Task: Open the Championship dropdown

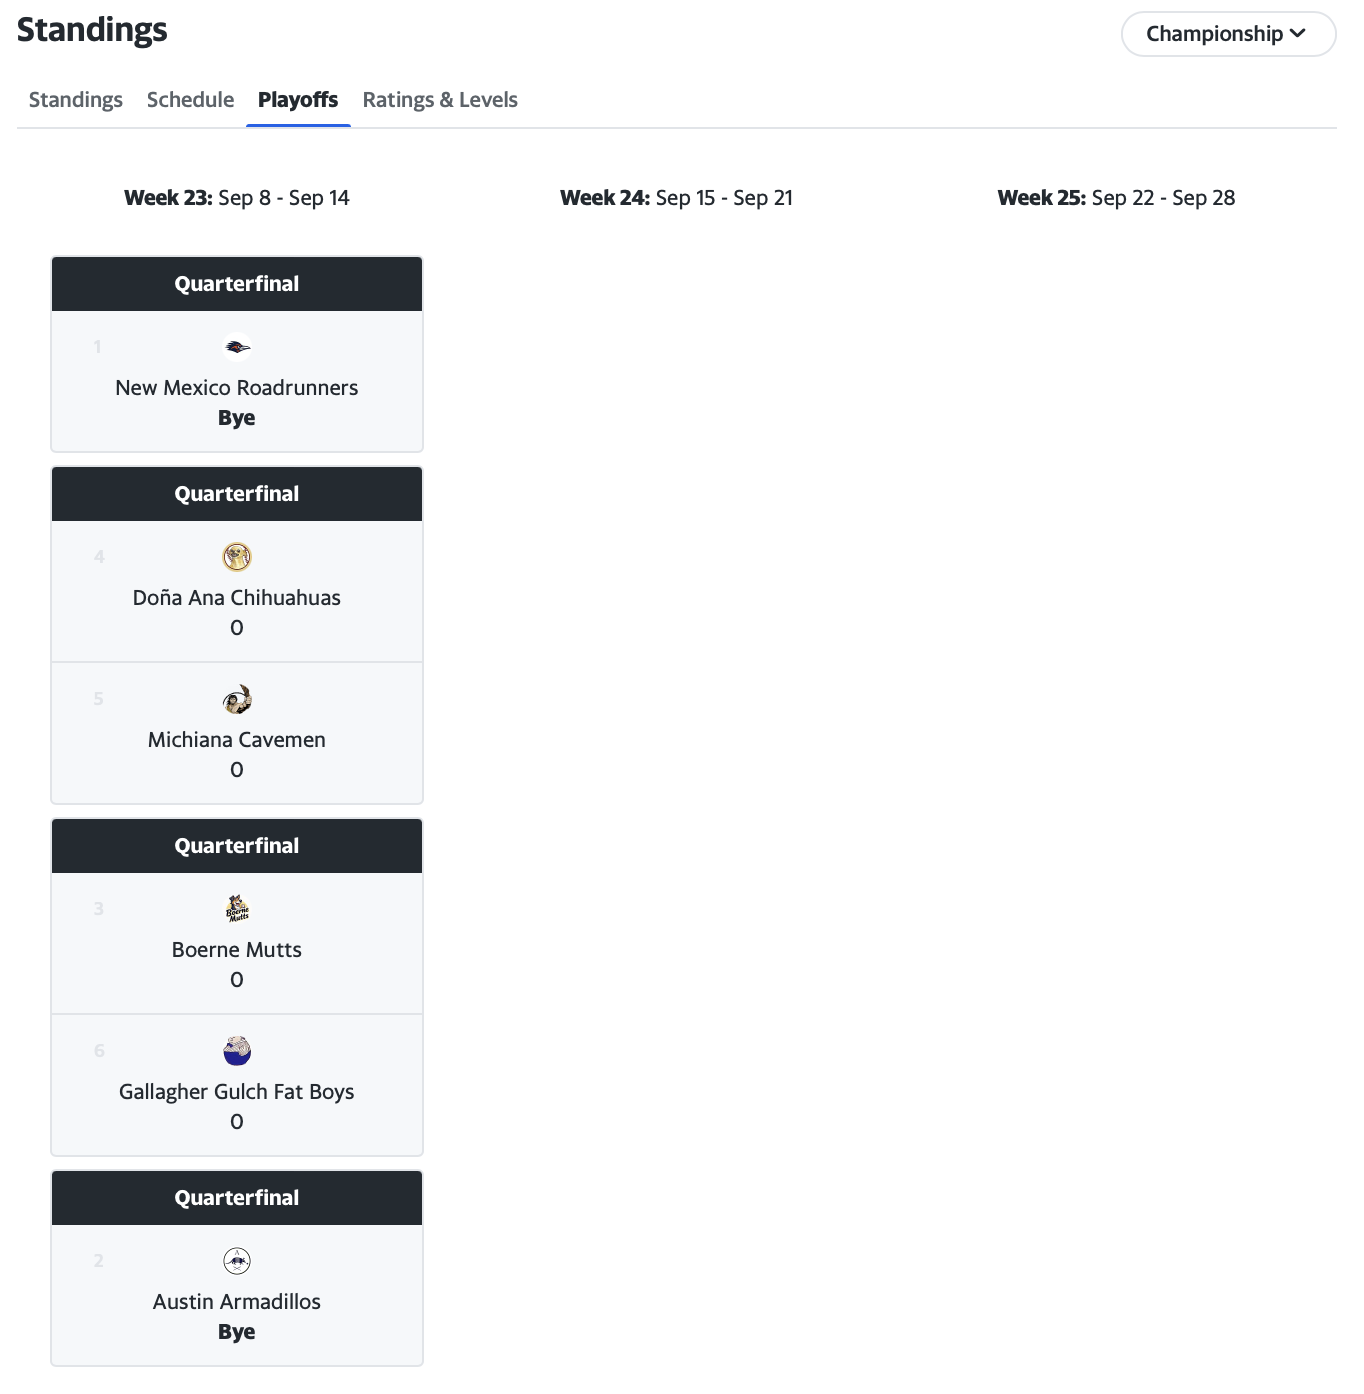Action: (x=1228, y=34)
